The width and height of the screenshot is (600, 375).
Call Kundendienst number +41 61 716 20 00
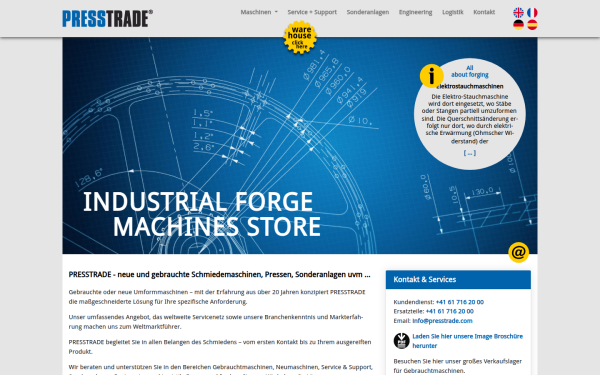point(460,302)
